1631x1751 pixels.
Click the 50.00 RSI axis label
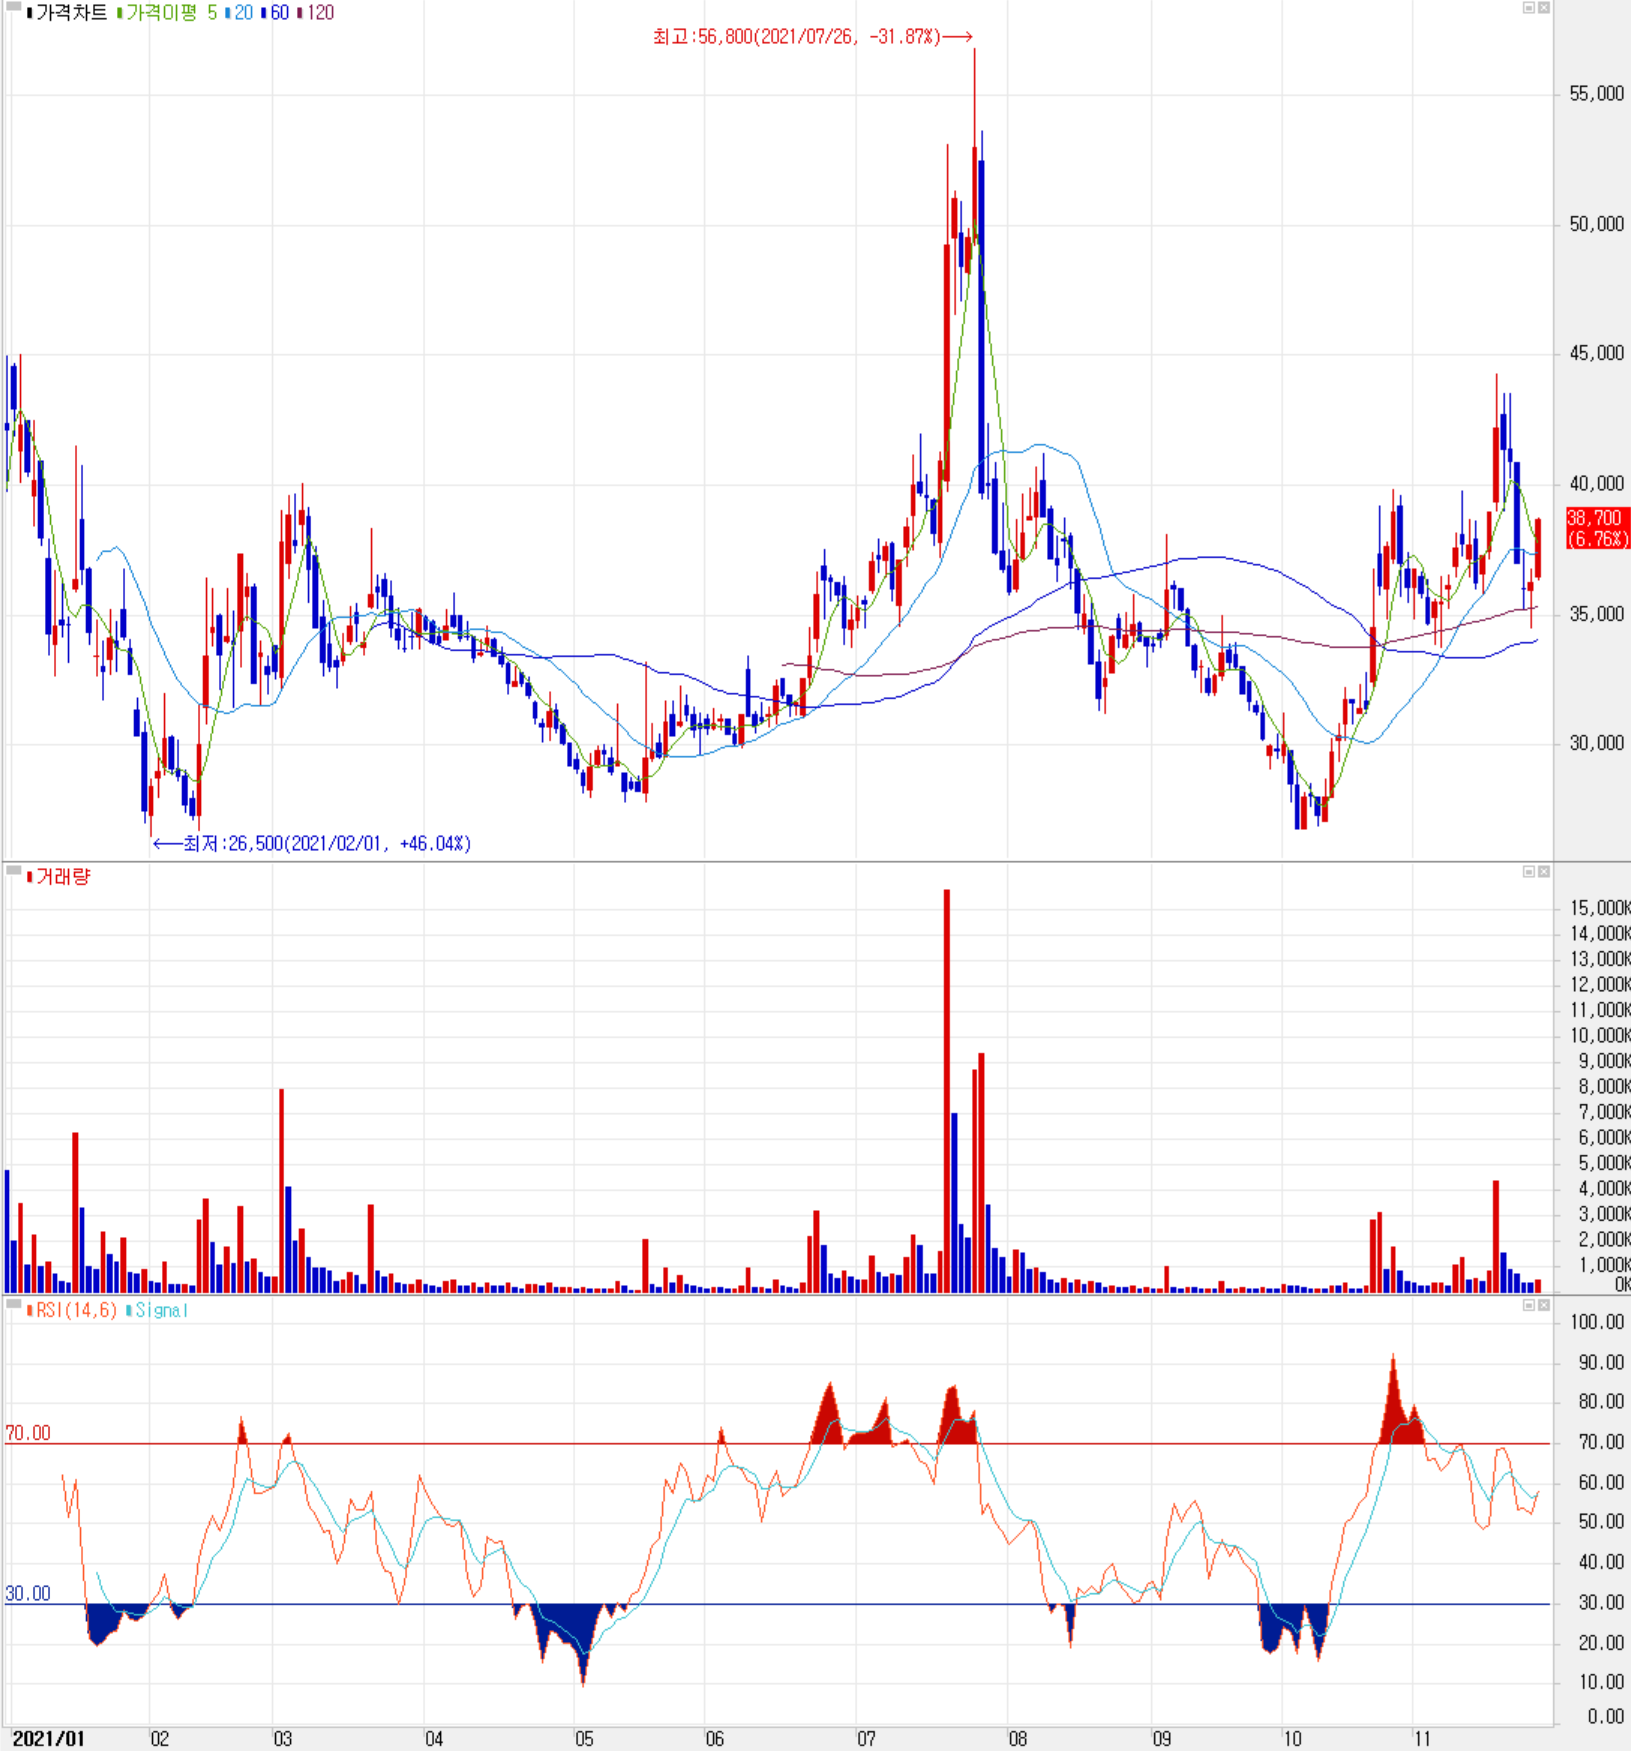pos(1601,1522)
